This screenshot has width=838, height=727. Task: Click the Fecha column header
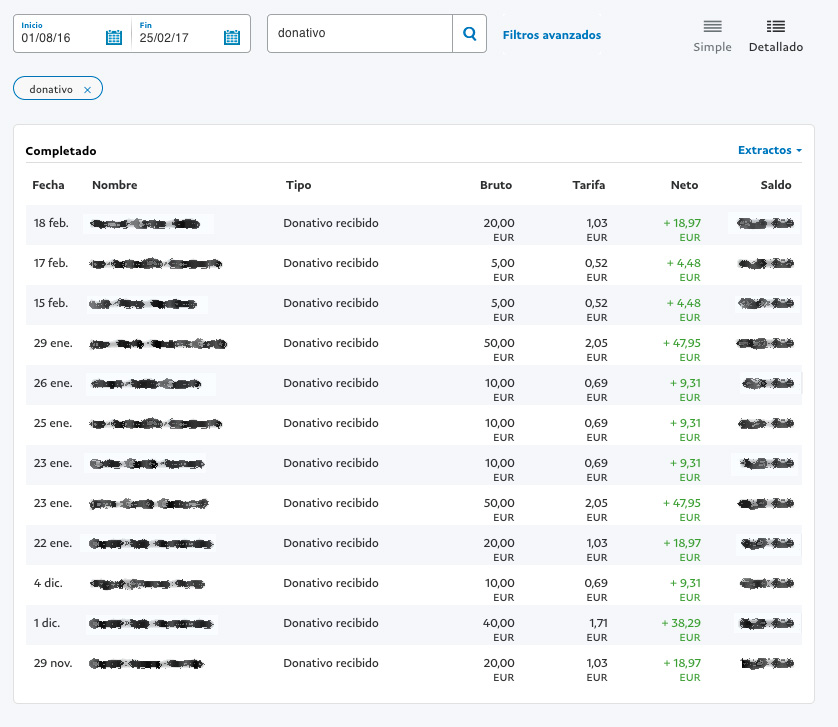coord(48,185)
